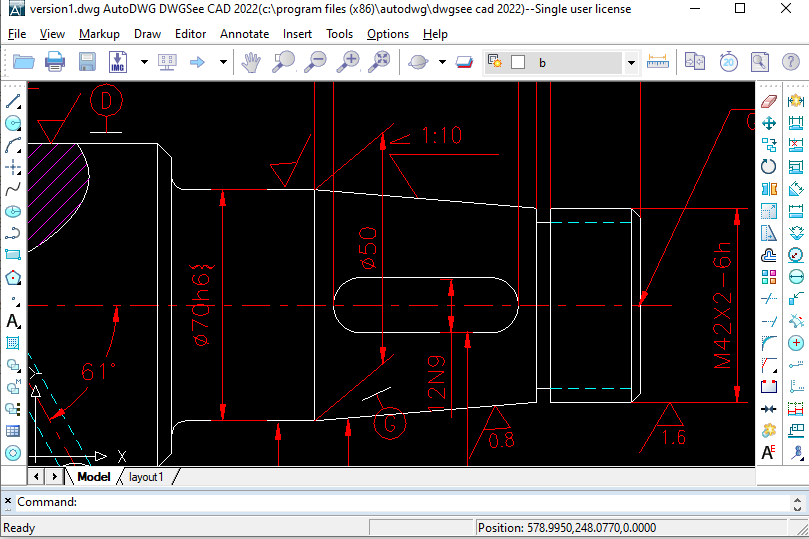Select the Move tool
The height and width of the screenshot is (539, 809).
[x=769, y=123]
